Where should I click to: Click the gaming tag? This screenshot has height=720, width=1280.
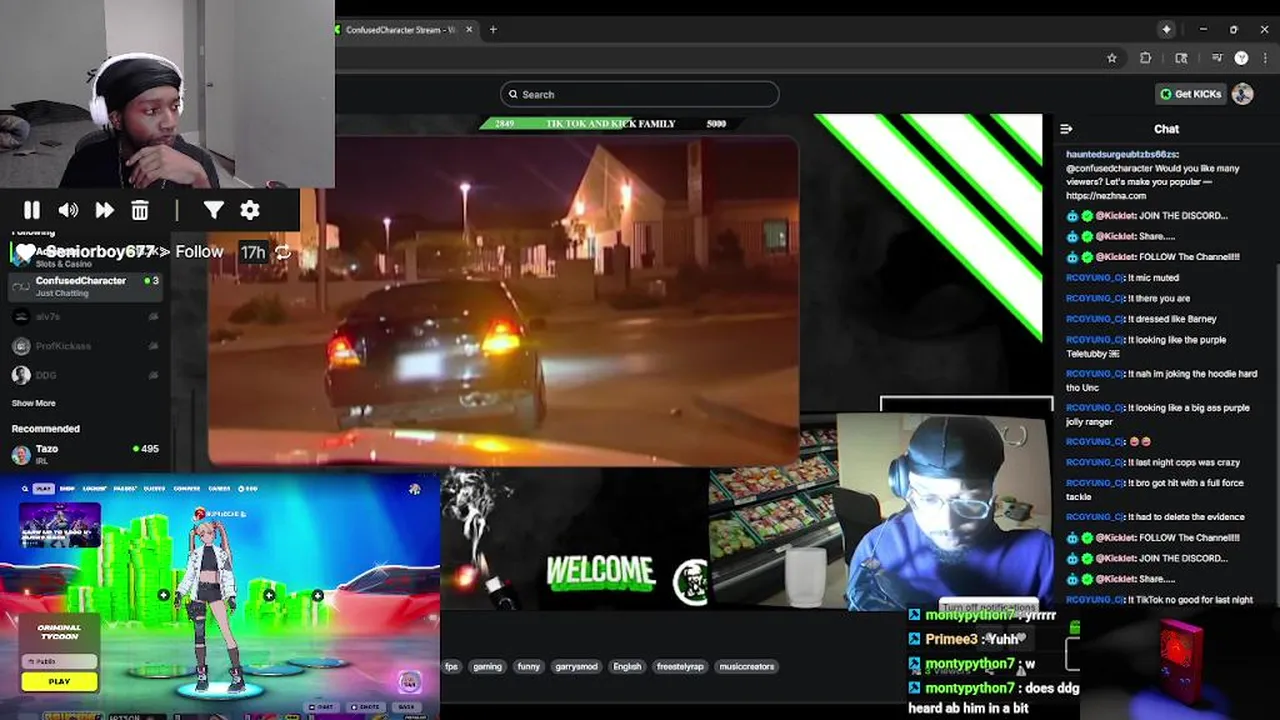point(487,666)
